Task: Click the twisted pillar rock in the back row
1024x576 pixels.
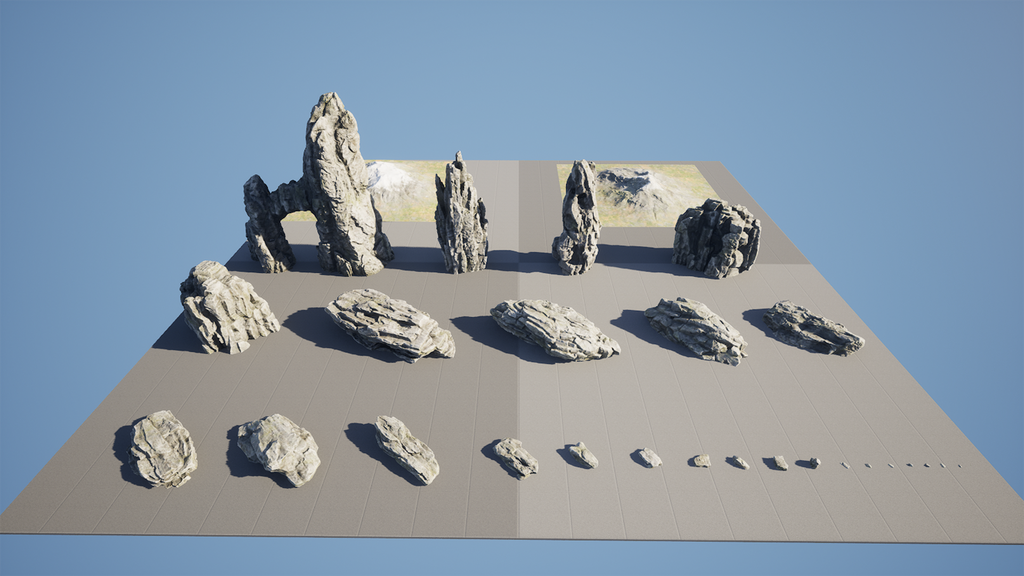Action: pos(578,220)
